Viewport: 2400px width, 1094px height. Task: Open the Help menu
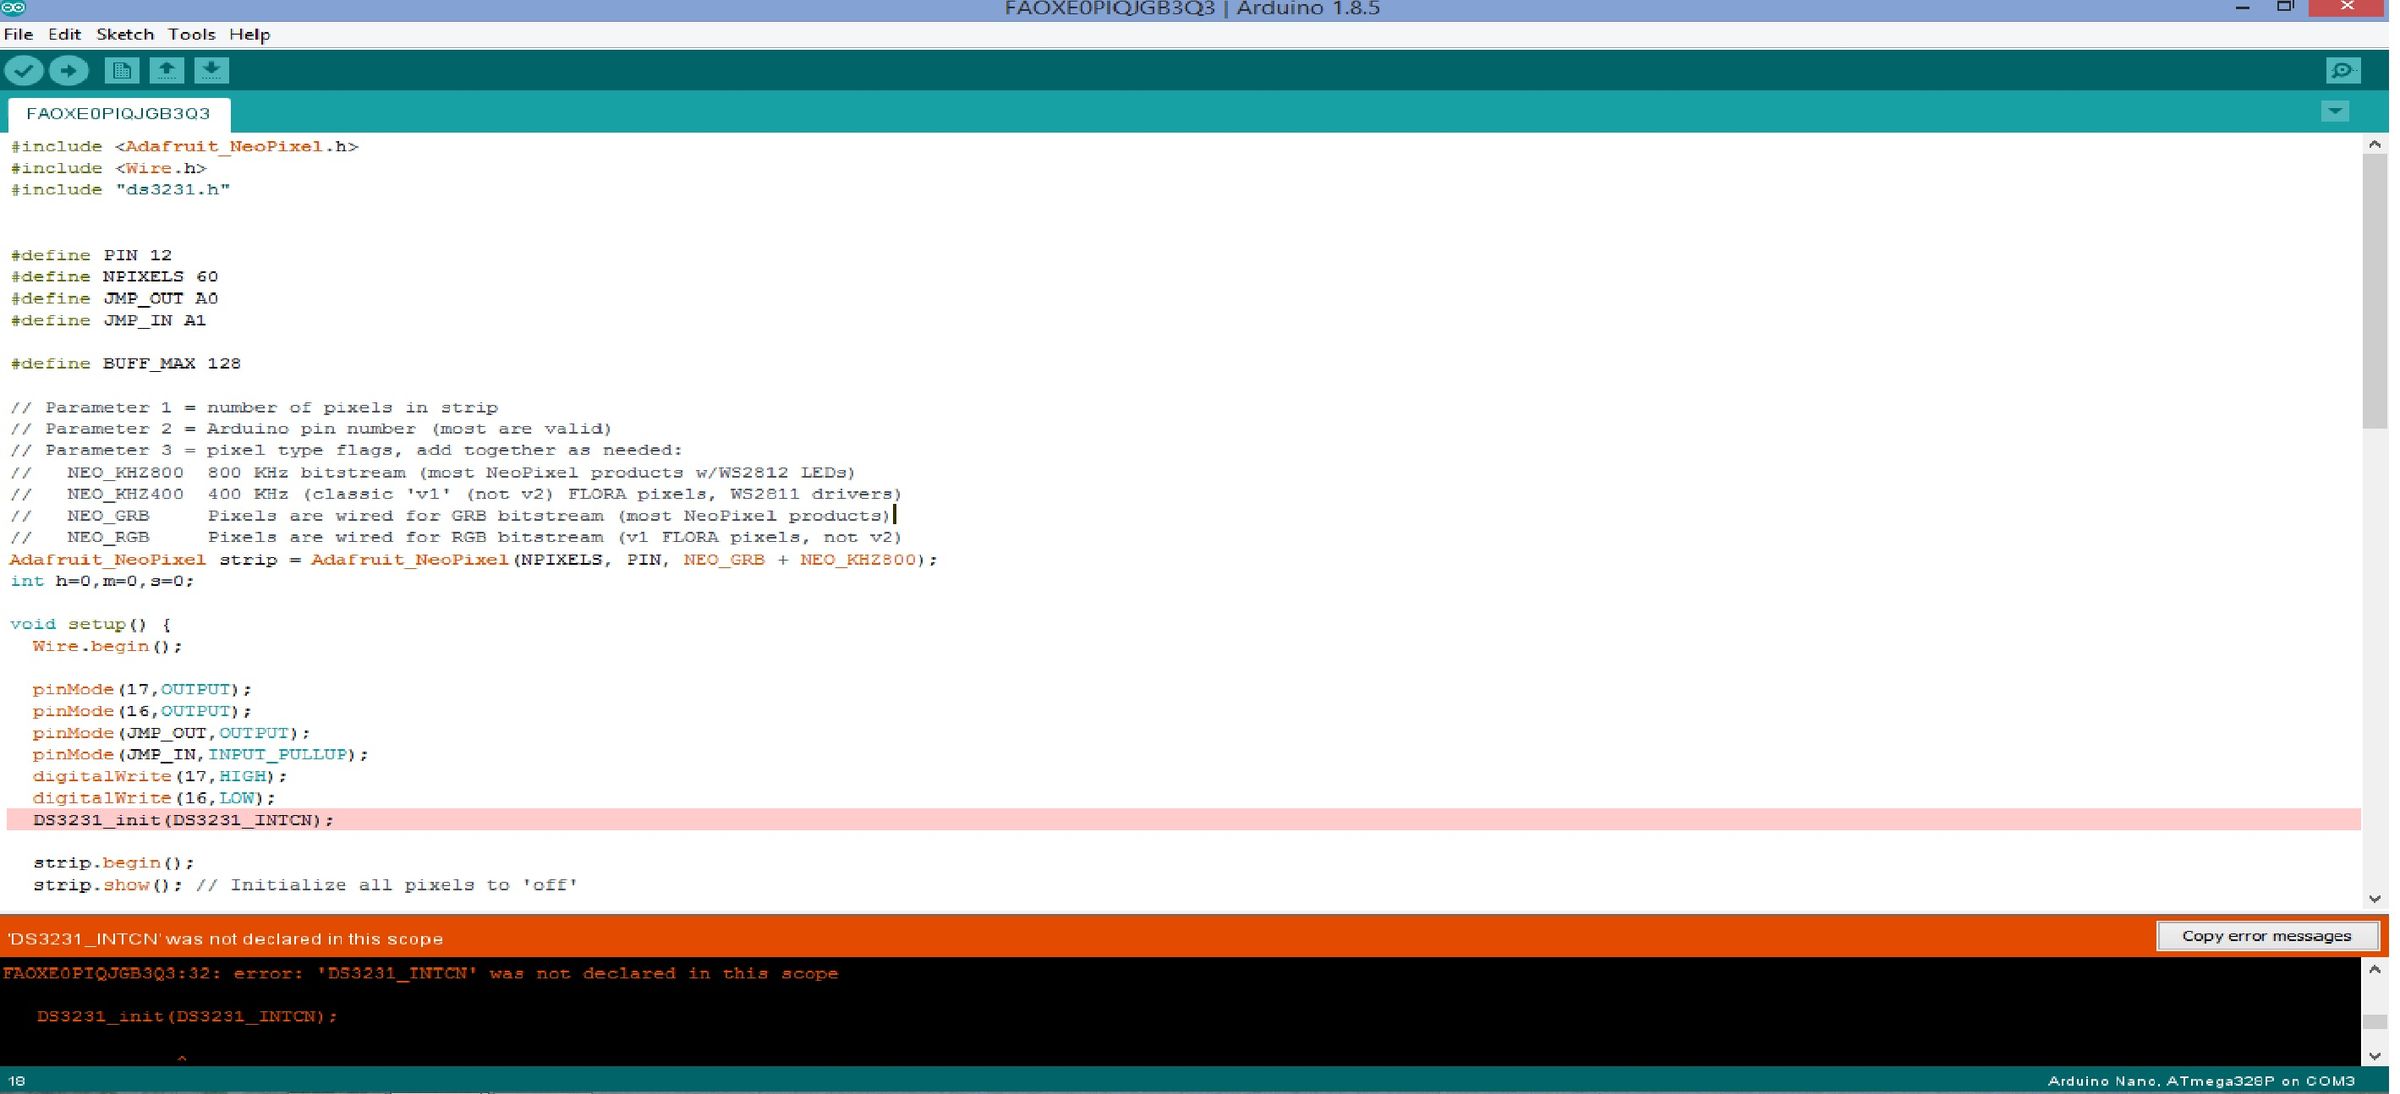pos(249,34)
